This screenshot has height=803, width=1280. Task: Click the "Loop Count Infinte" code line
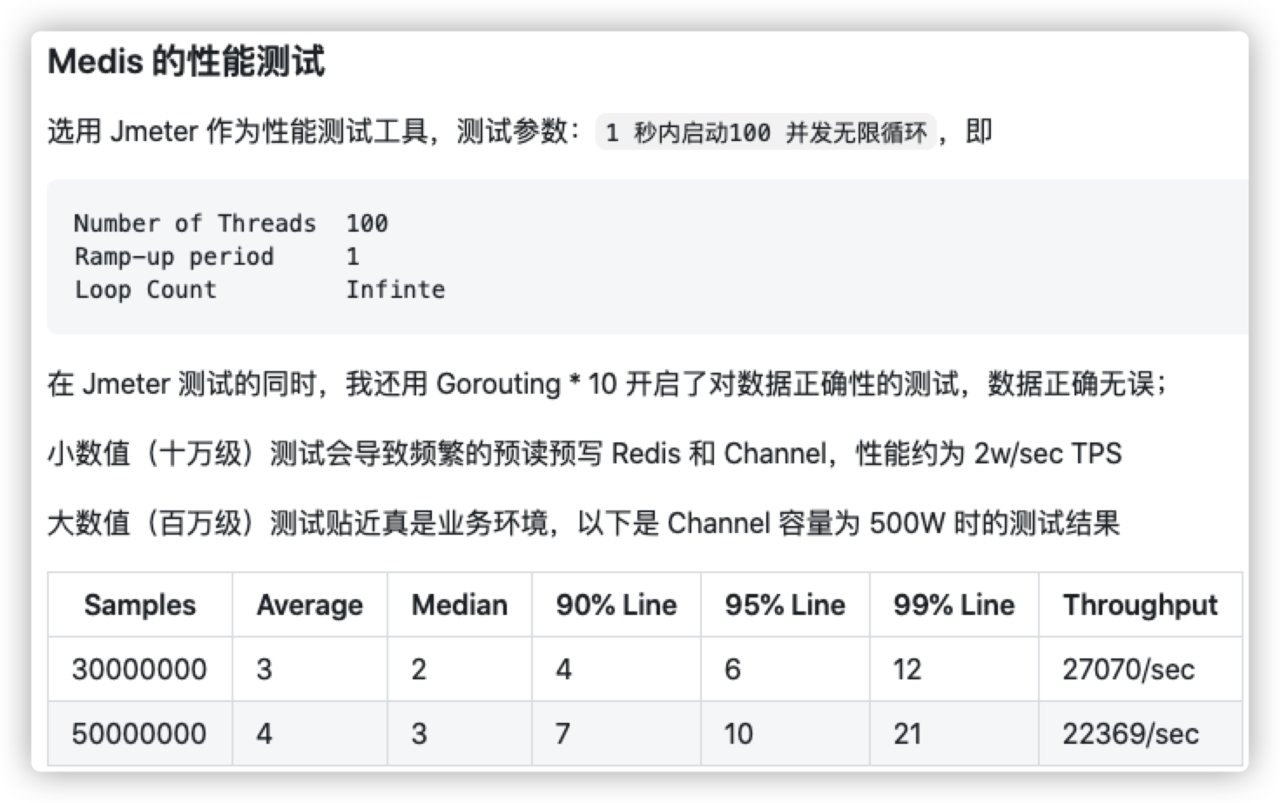[259, 290]
